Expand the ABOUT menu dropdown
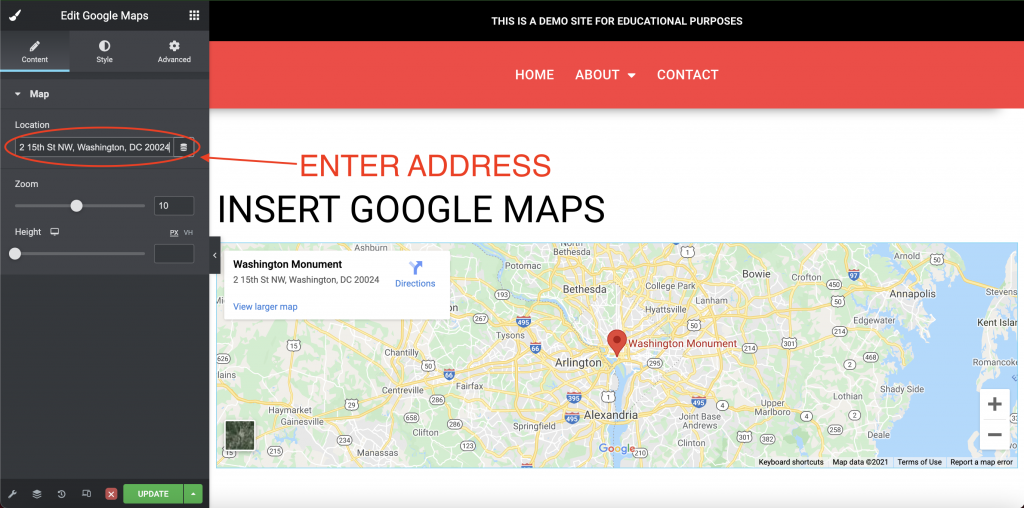The width and height of the screenshot is (1024, 508). point(605,75)
